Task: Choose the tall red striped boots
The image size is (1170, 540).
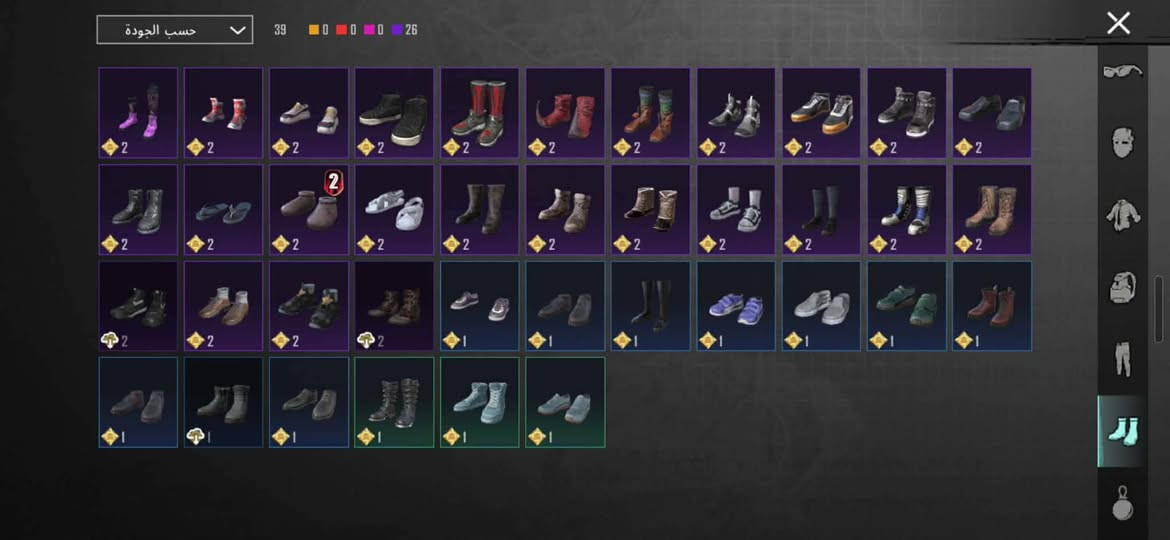Action: [x=480, y=113]
